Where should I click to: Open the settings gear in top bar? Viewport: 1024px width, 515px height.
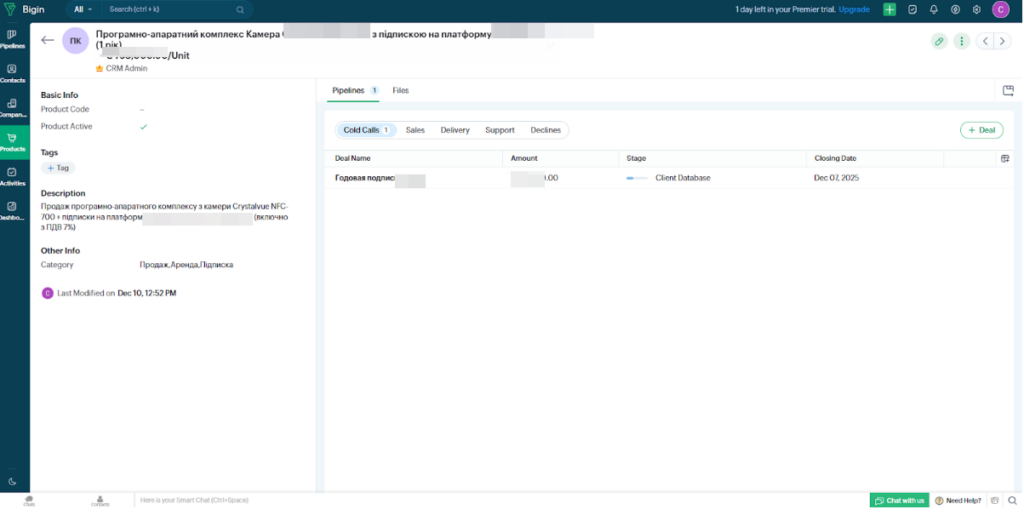976,9
